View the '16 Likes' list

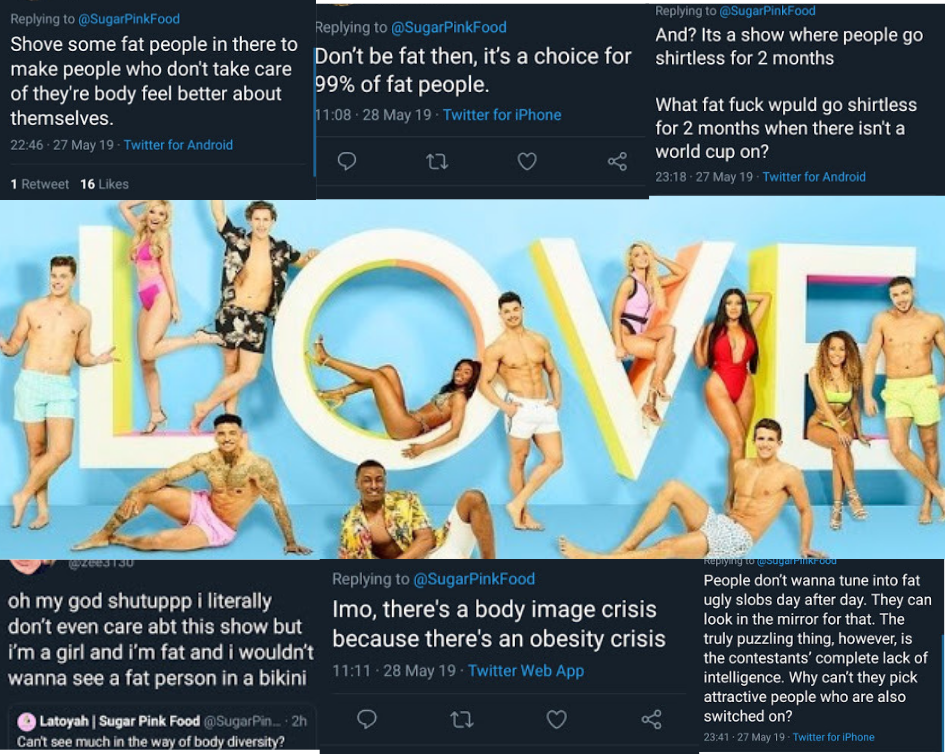point(104,184)
